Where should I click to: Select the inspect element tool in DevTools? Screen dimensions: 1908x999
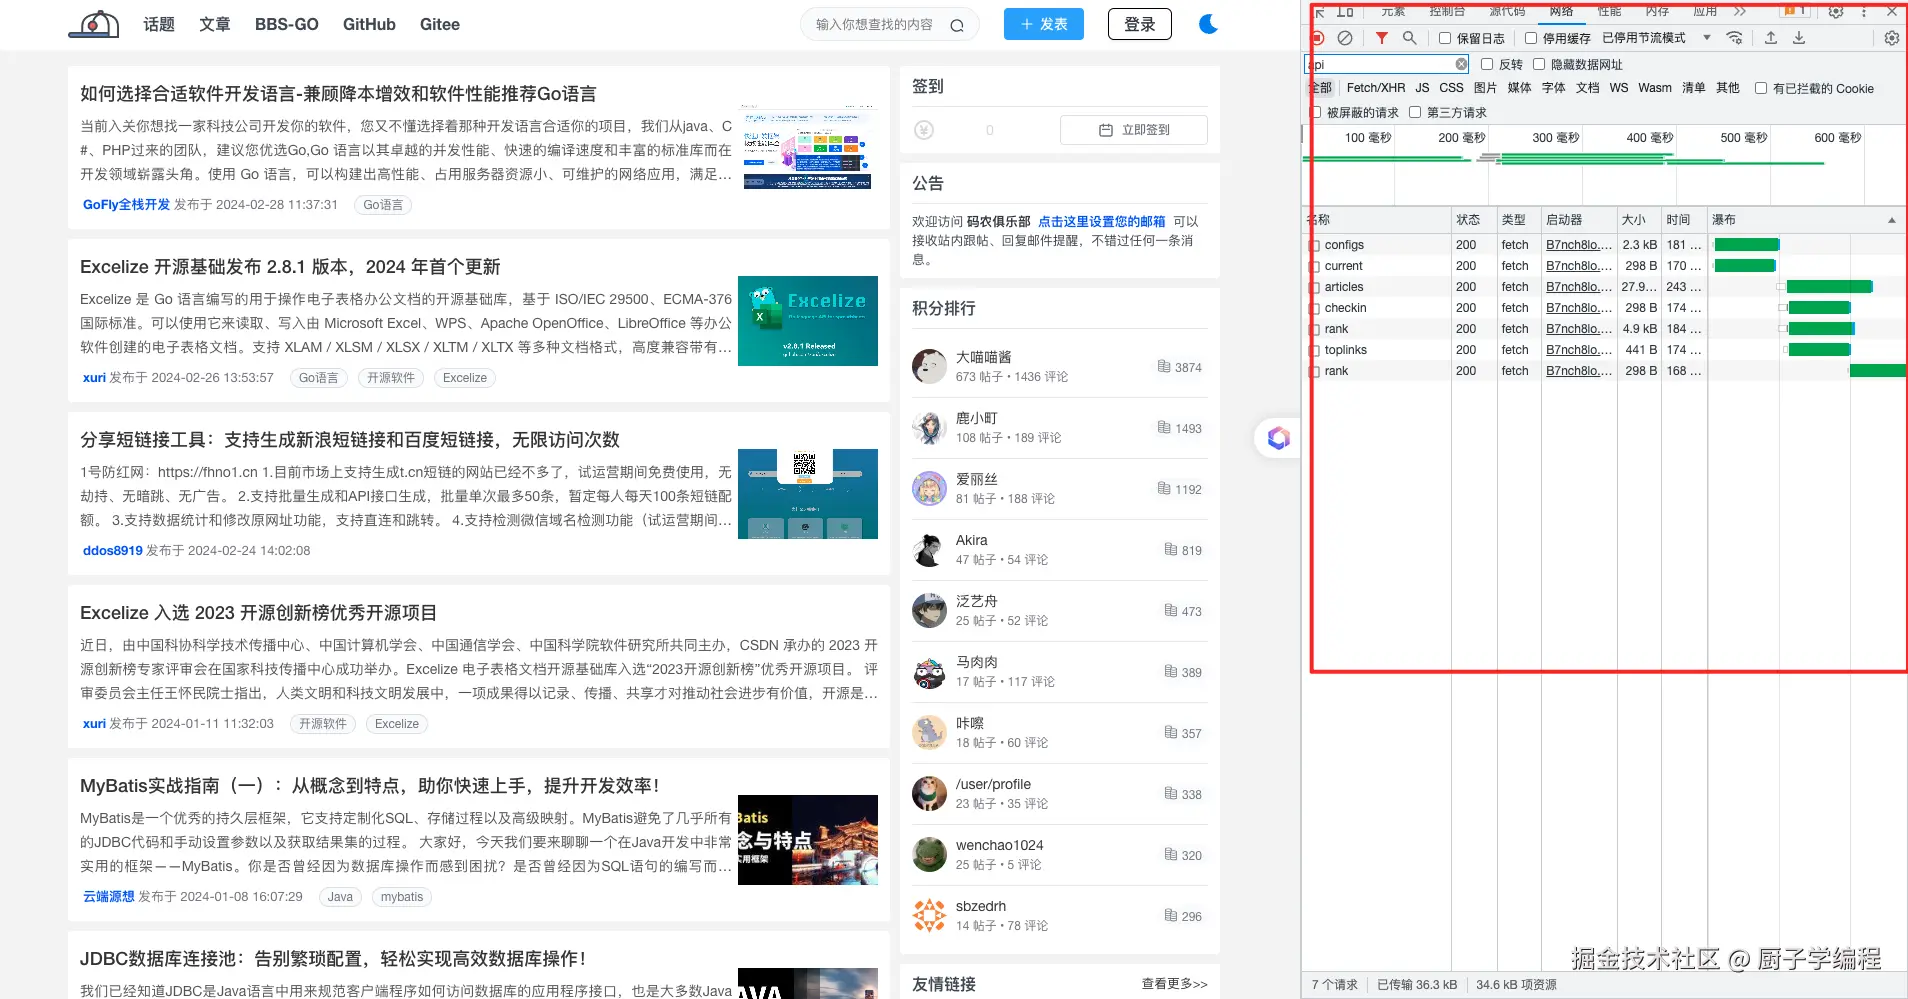(x=1319, y=13)
